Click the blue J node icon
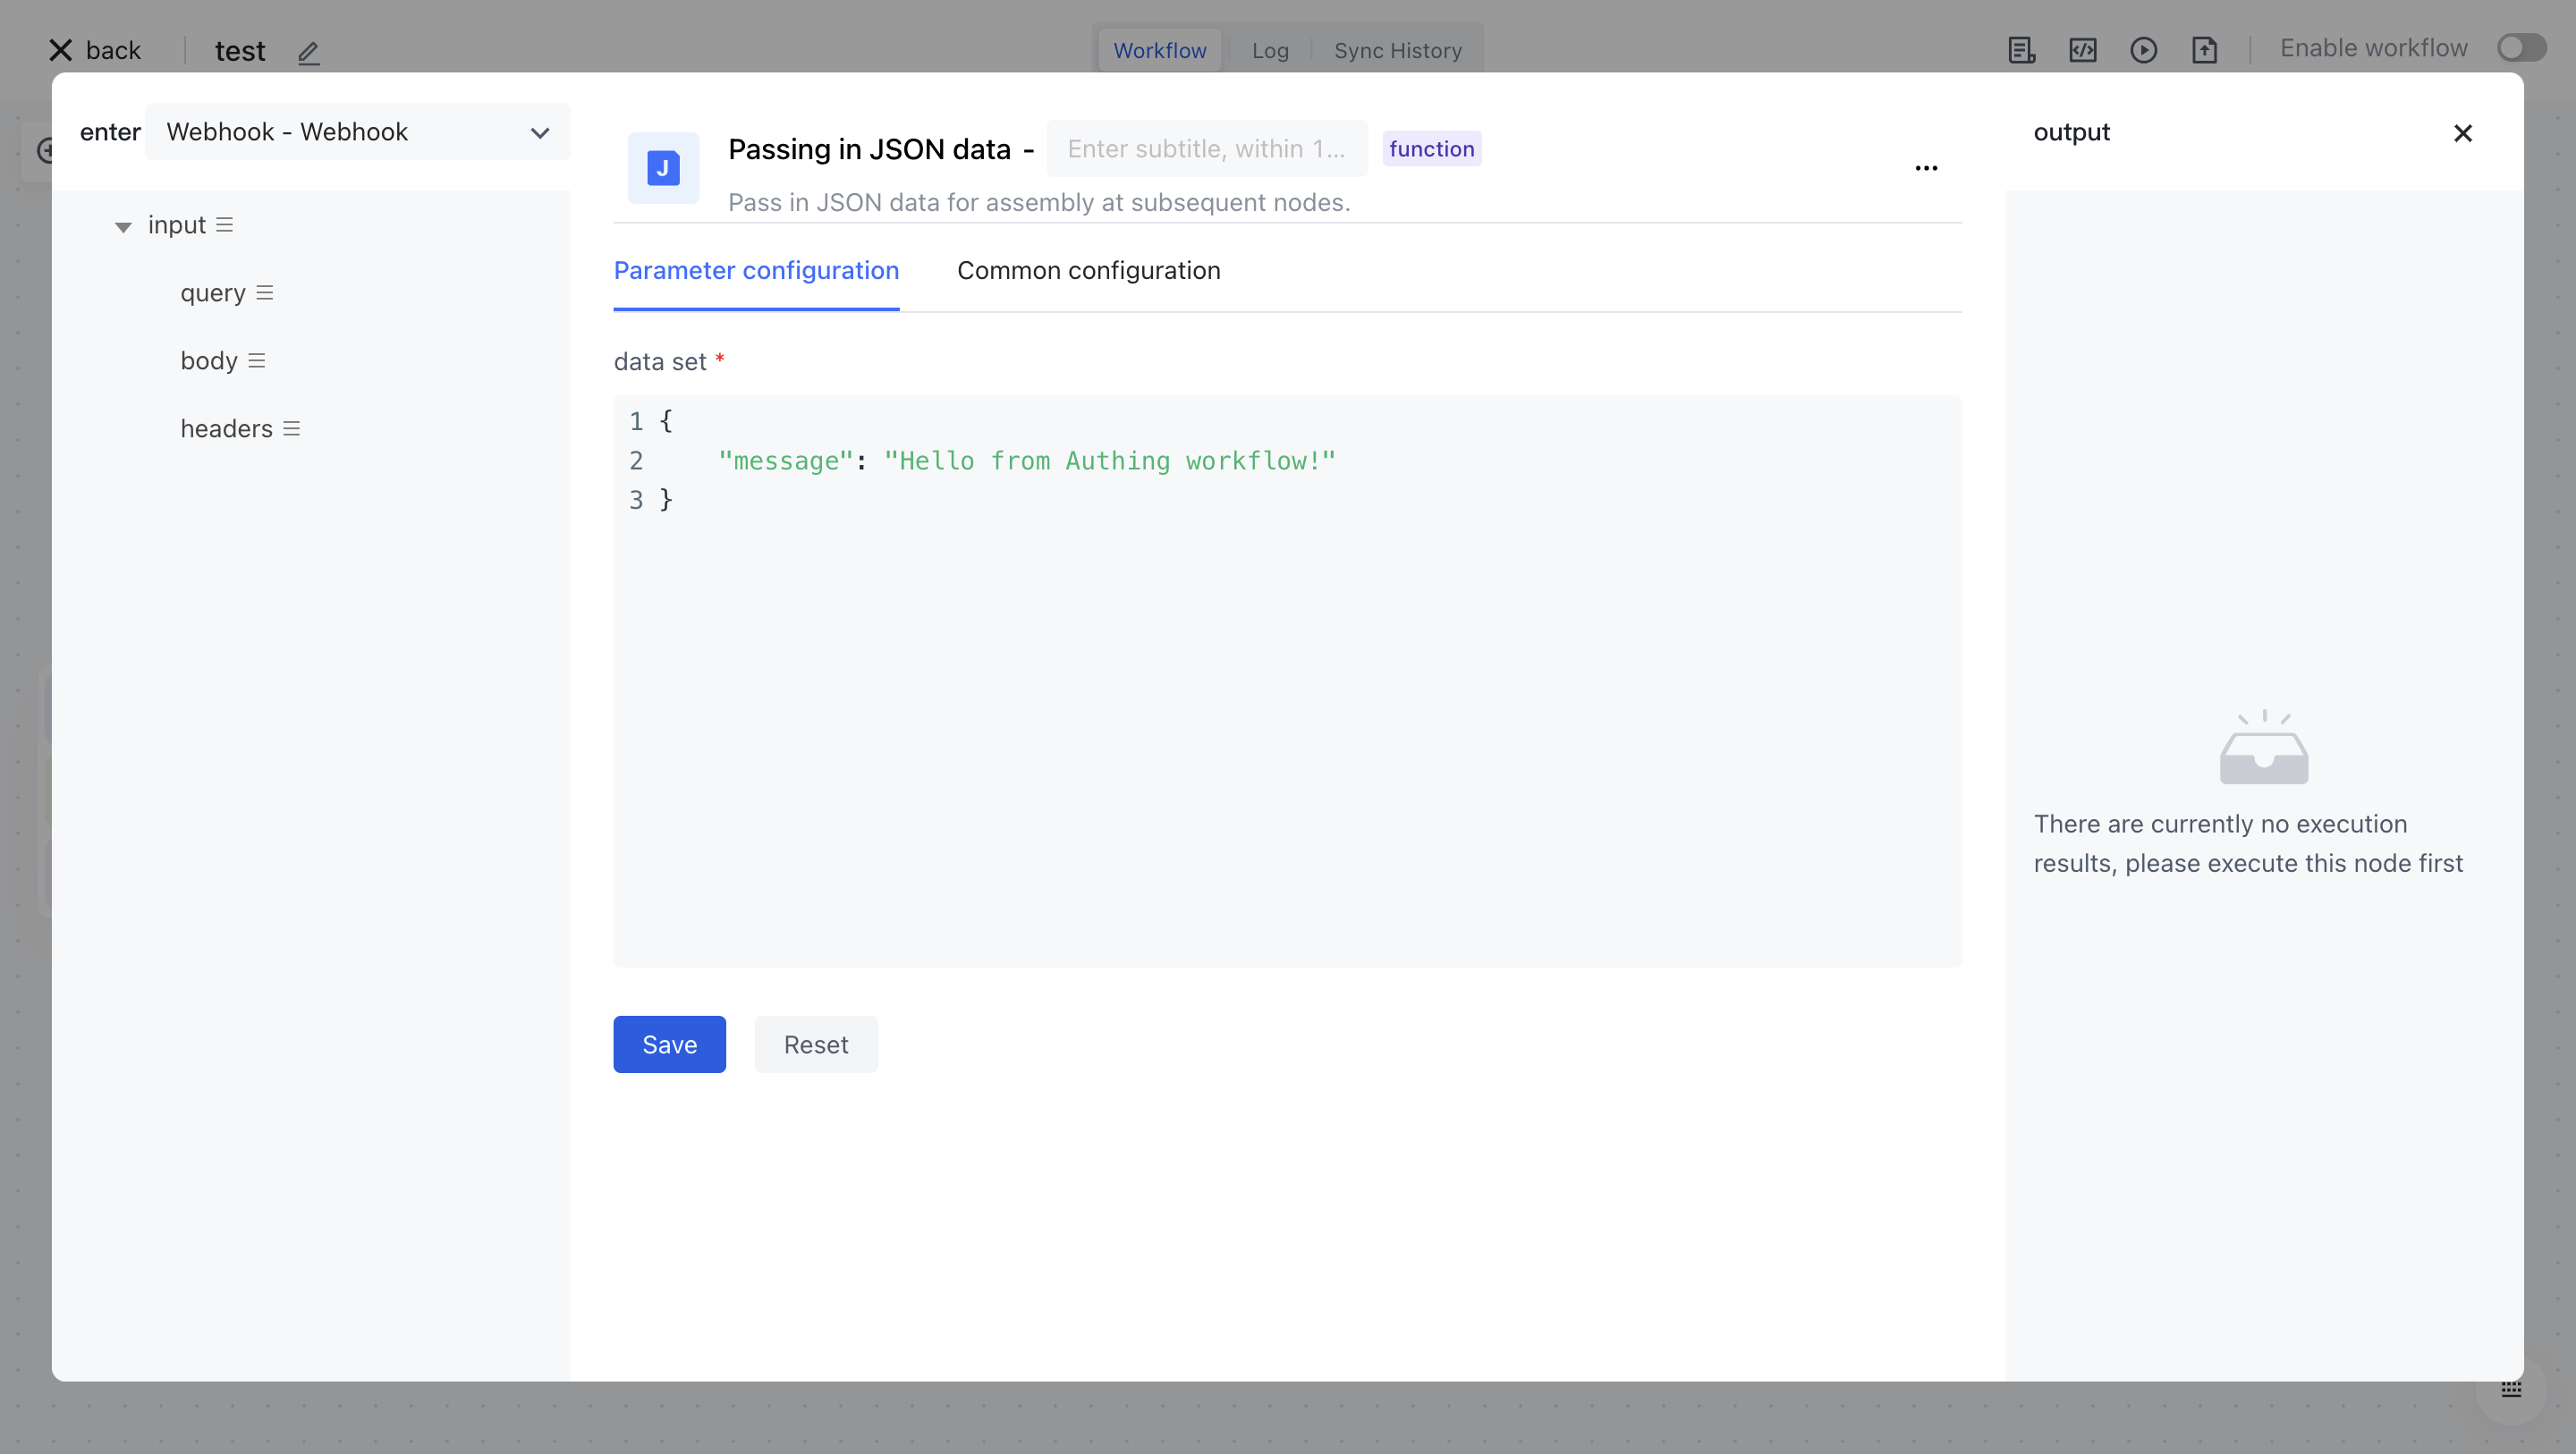This screenshot has width=2576, height=1454. pyautogui.click(x=663, y=168)
